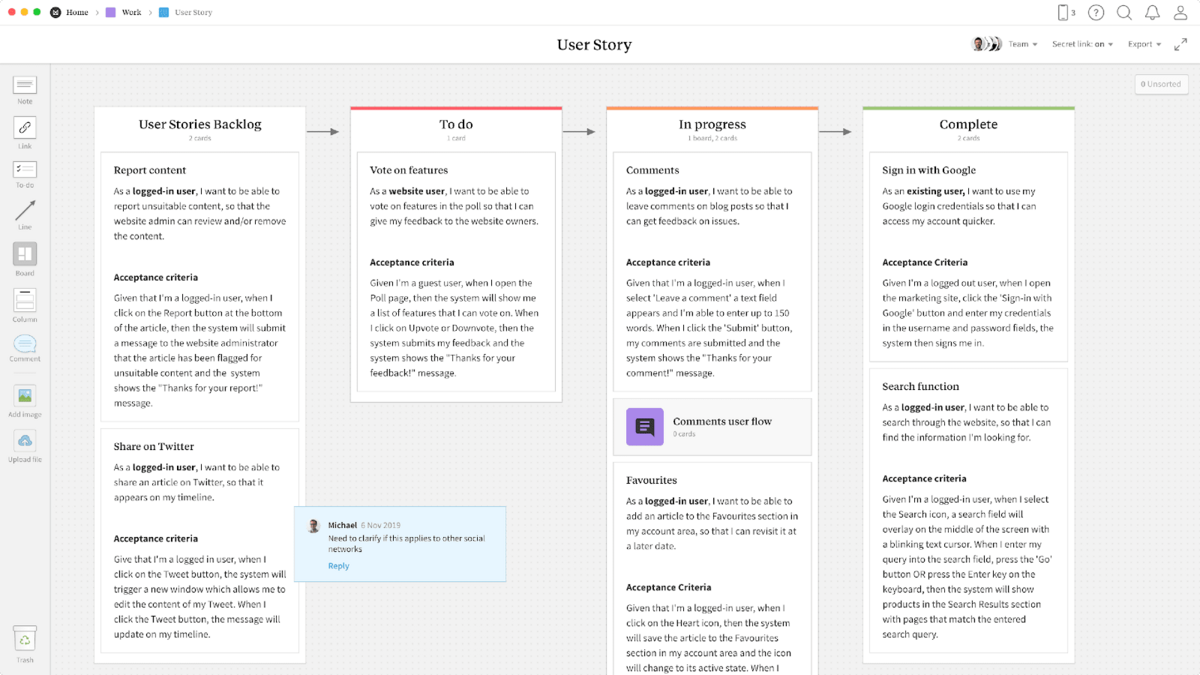Toggle the Secret link setting
This screenshot has height=675, width=1200.
[x=1082, y=44]
